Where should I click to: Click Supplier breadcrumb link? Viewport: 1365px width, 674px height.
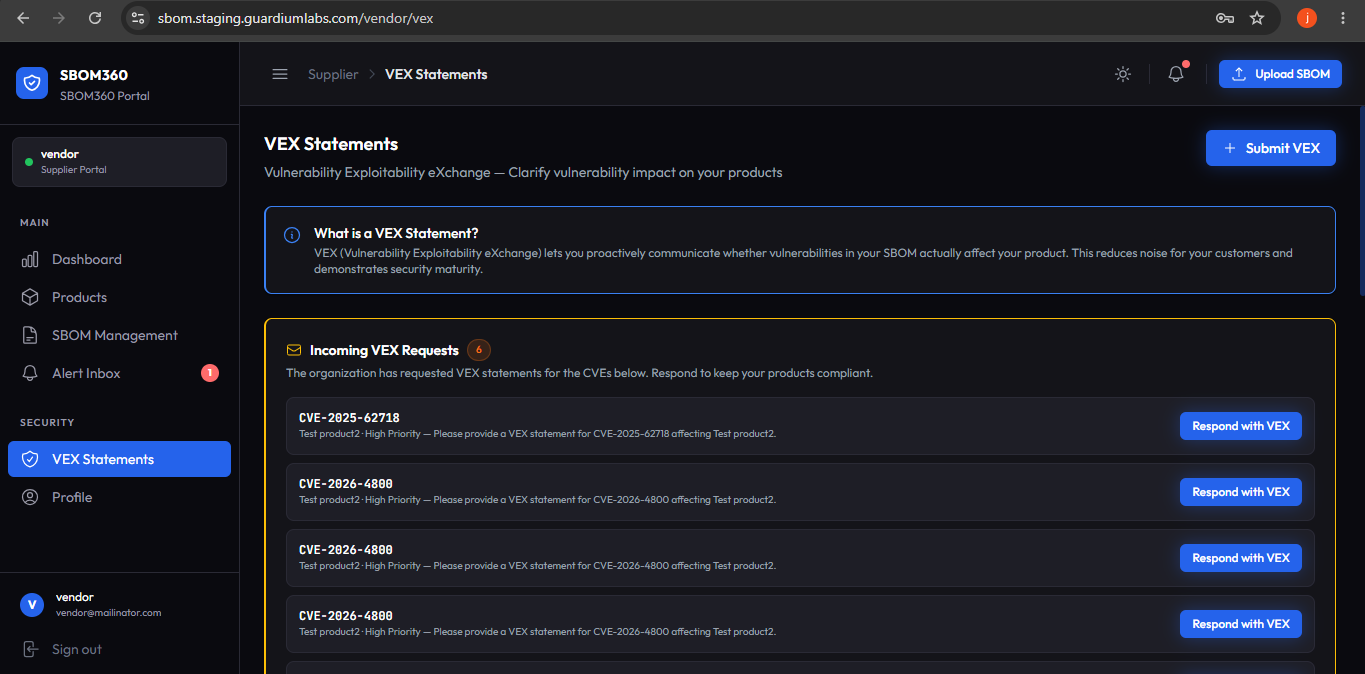(x=333, y=74)
